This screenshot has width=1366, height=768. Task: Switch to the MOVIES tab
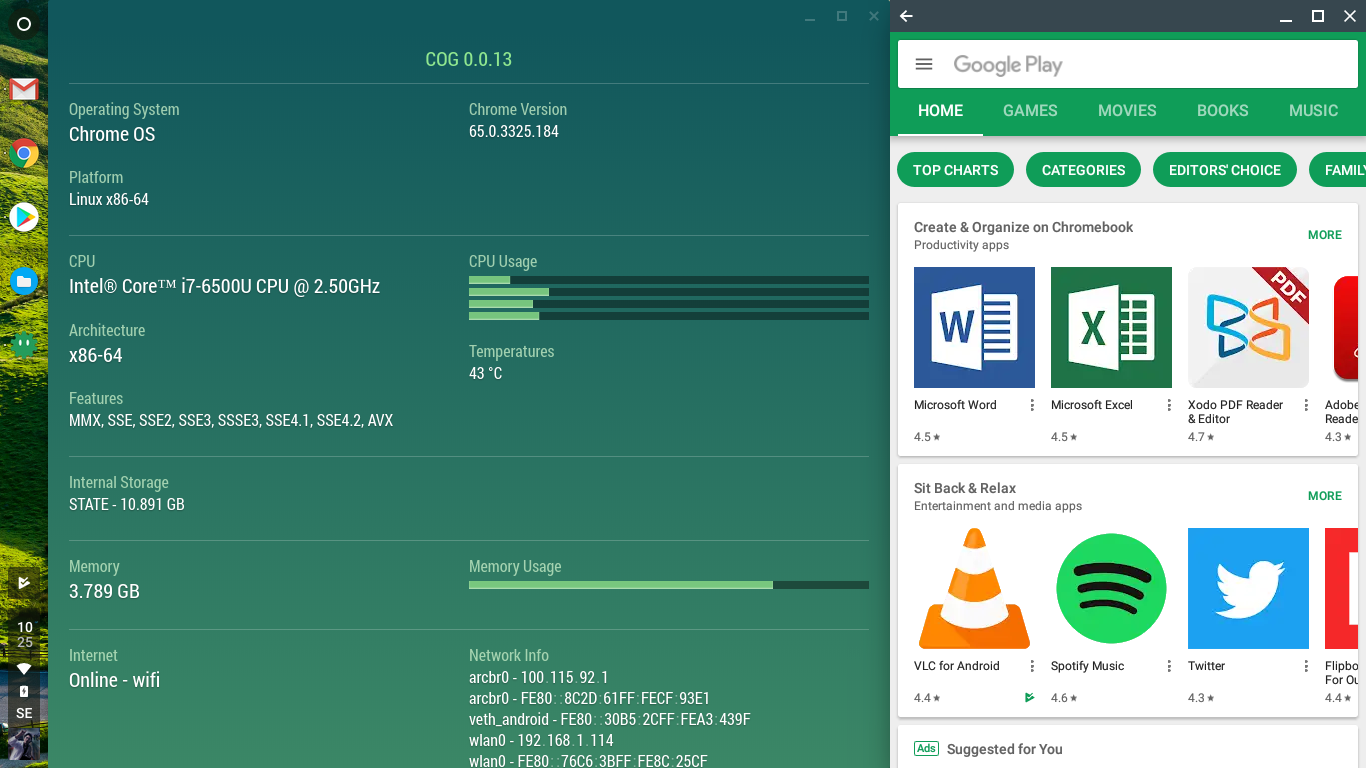tap(1127, 111)
